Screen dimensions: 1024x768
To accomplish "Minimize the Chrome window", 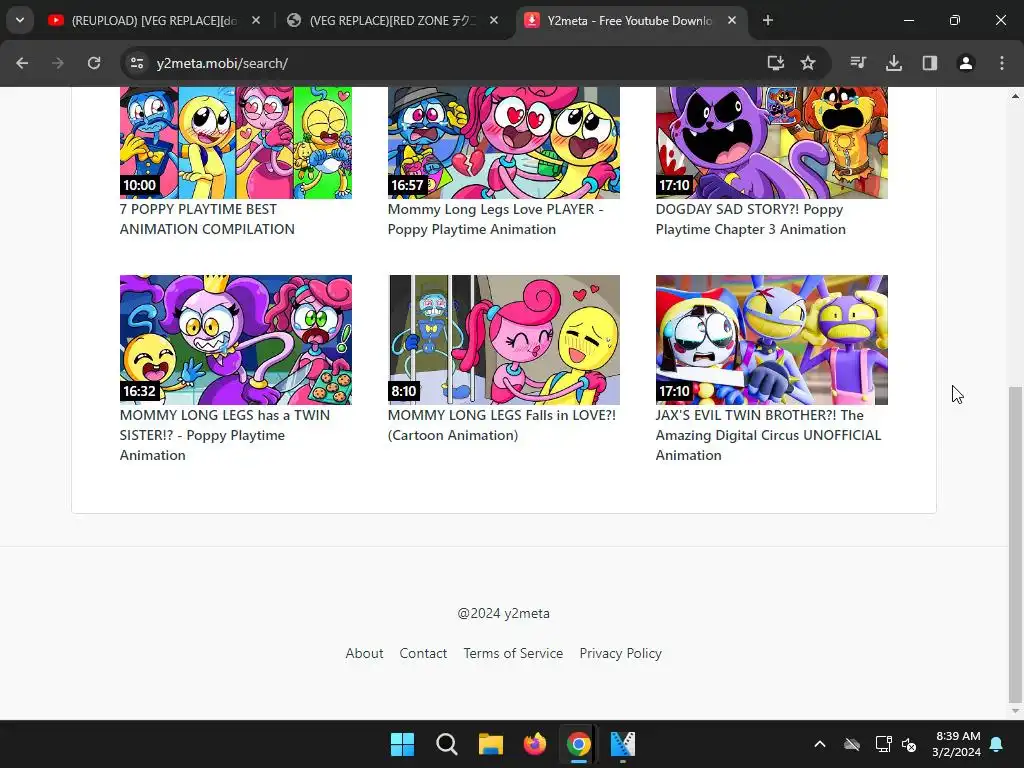I will coord(908,20).
